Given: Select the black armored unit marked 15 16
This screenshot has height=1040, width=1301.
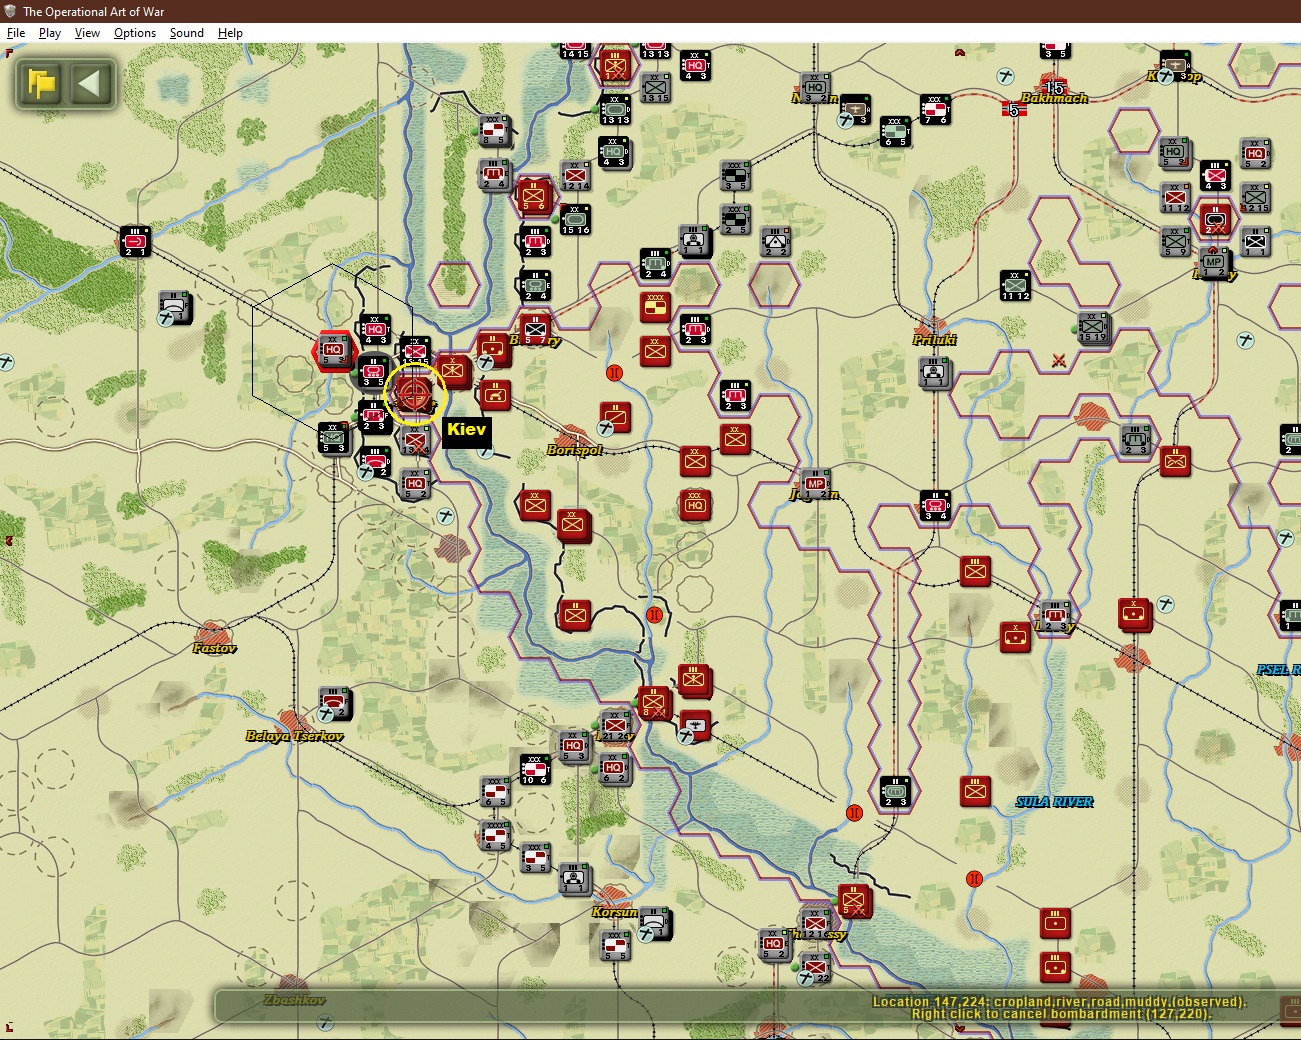Looking at the screenshot, I should tap(575, 220).
